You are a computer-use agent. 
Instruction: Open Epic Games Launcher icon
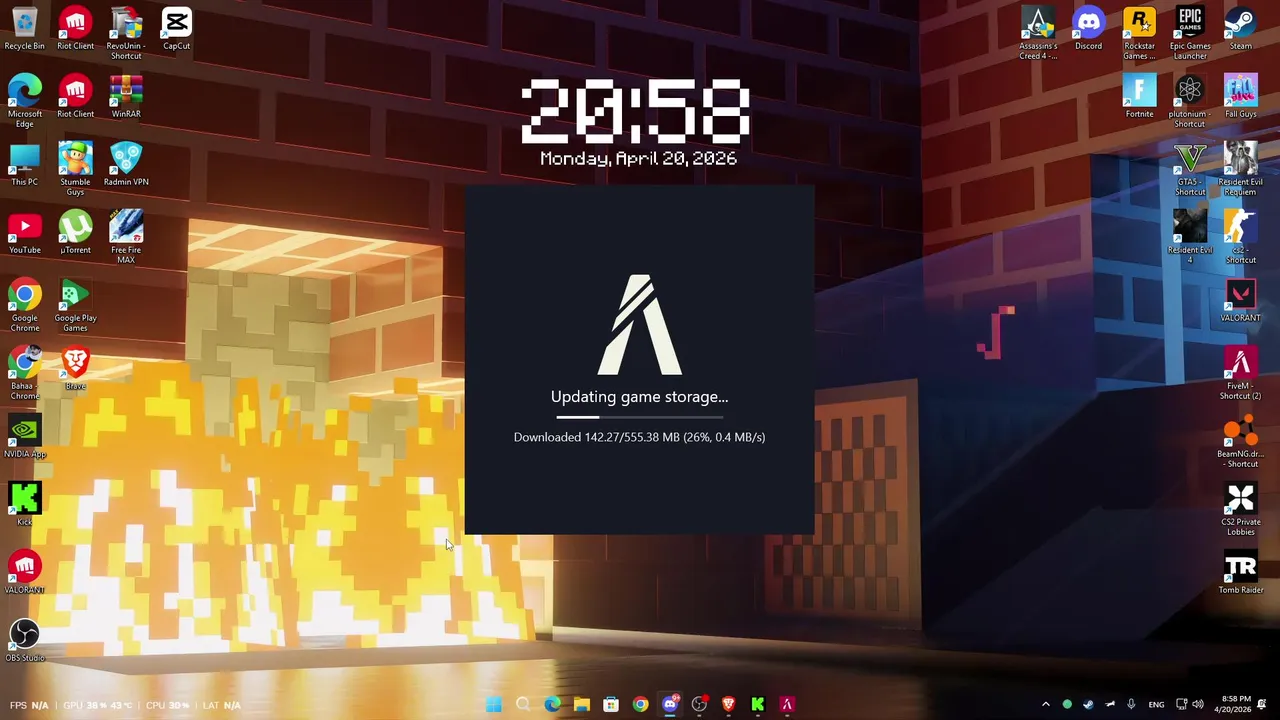point(1190,32)
